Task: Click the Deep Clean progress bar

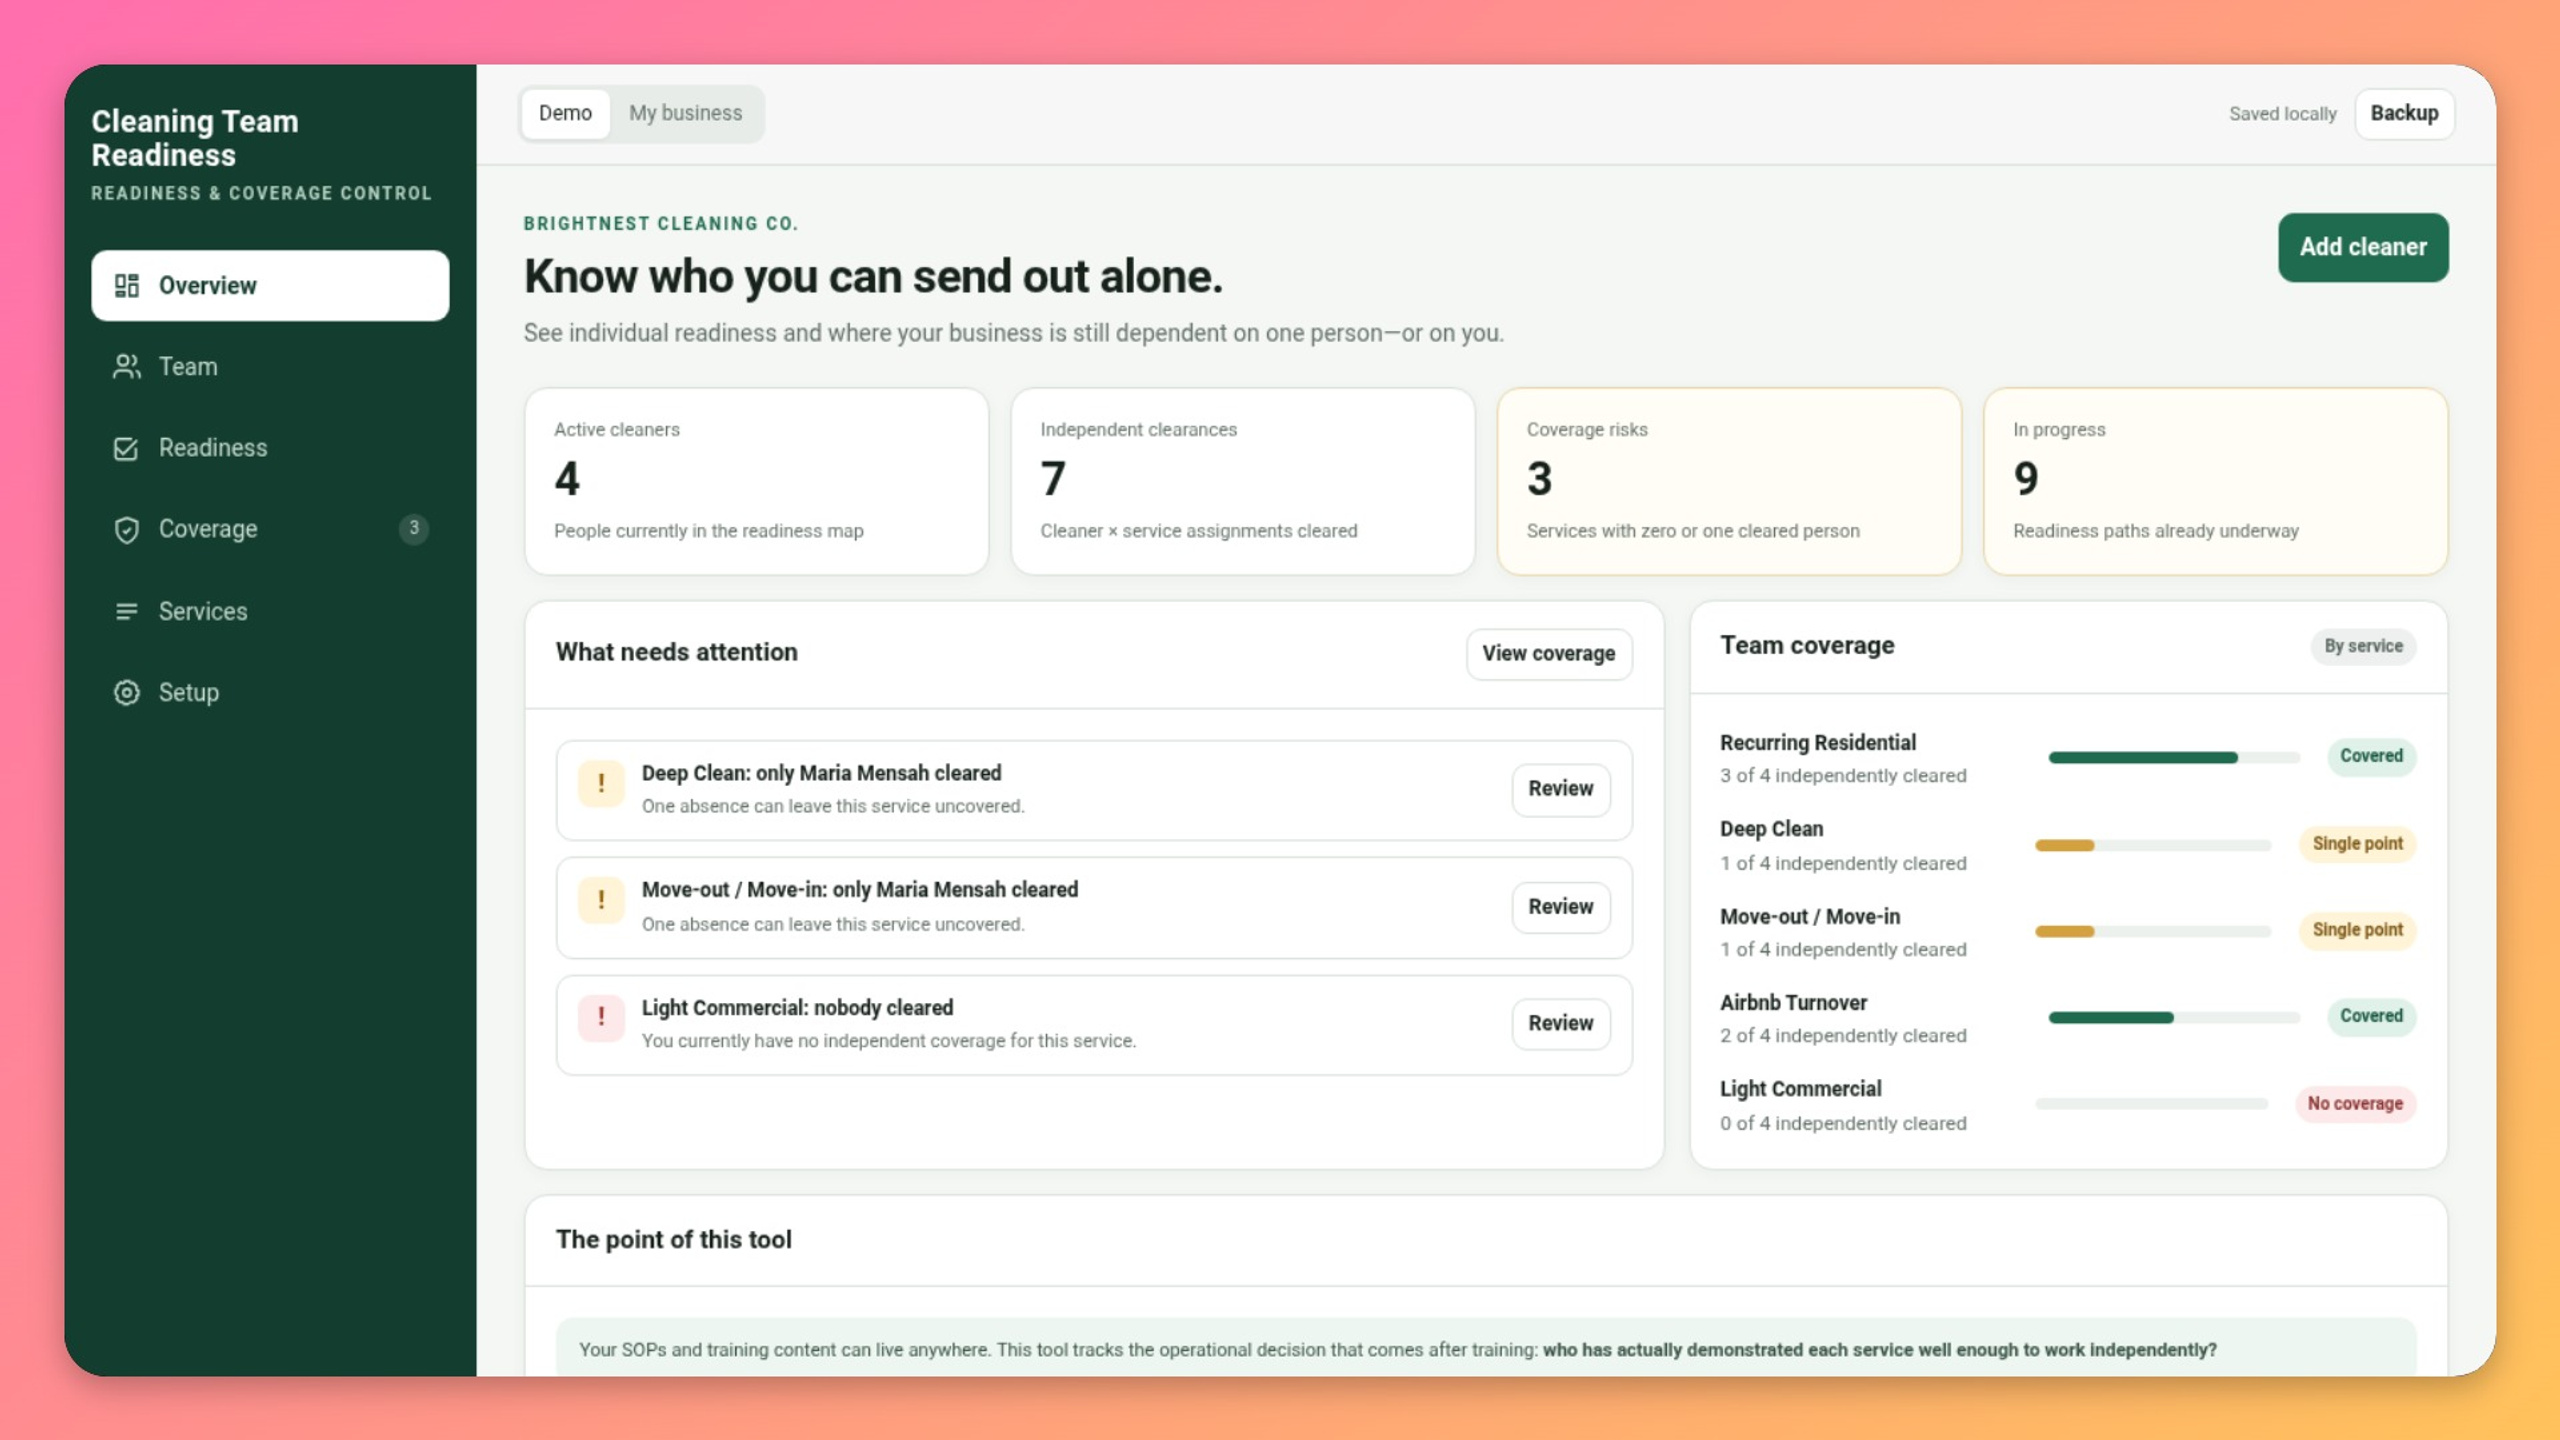Action: tap(2152, 845)
